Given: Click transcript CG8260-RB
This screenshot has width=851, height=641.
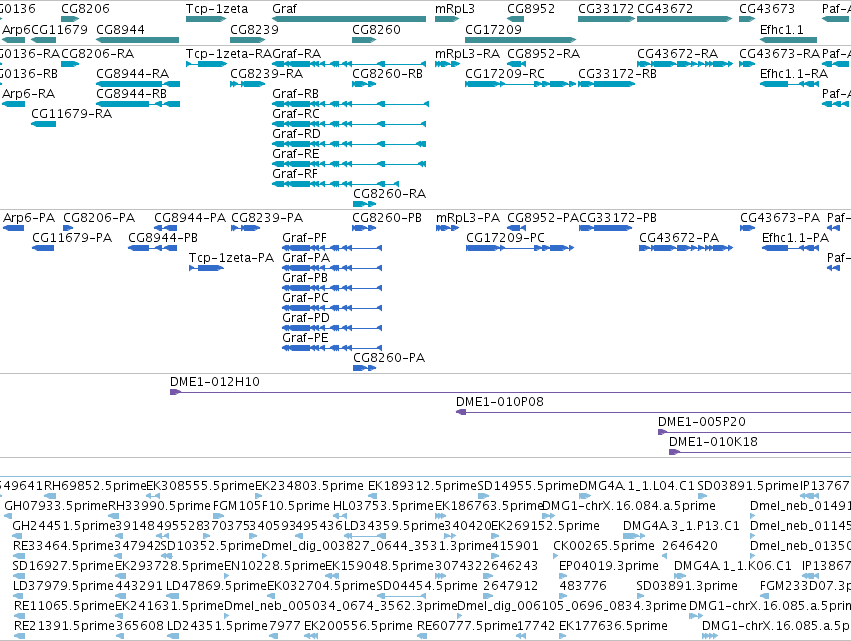Looking at the screenshot, I should click(364, 84).
